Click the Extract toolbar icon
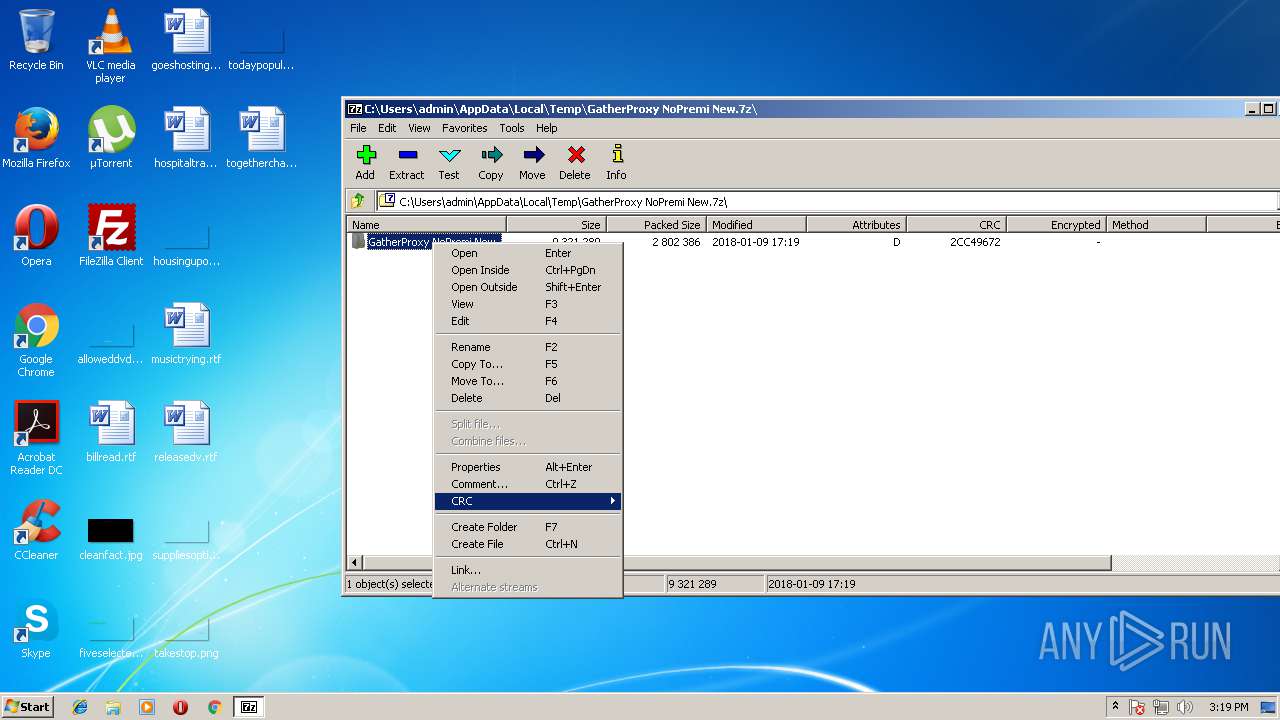Image resolution: width=1280 pixels, height=720 pixels. click(406, 162)
